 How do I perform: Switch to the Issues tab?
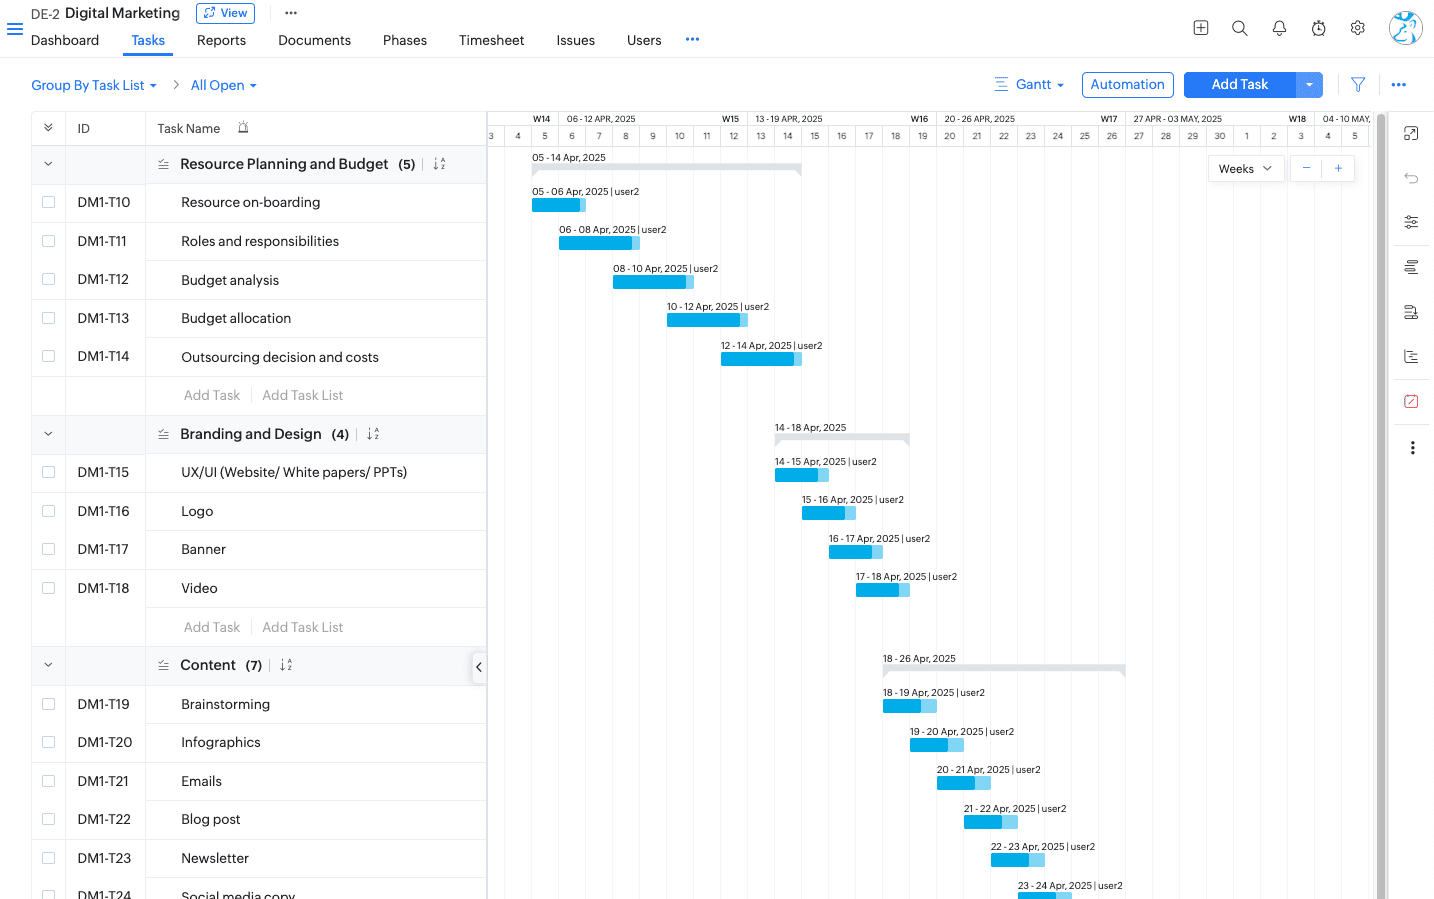click(575, 40)
